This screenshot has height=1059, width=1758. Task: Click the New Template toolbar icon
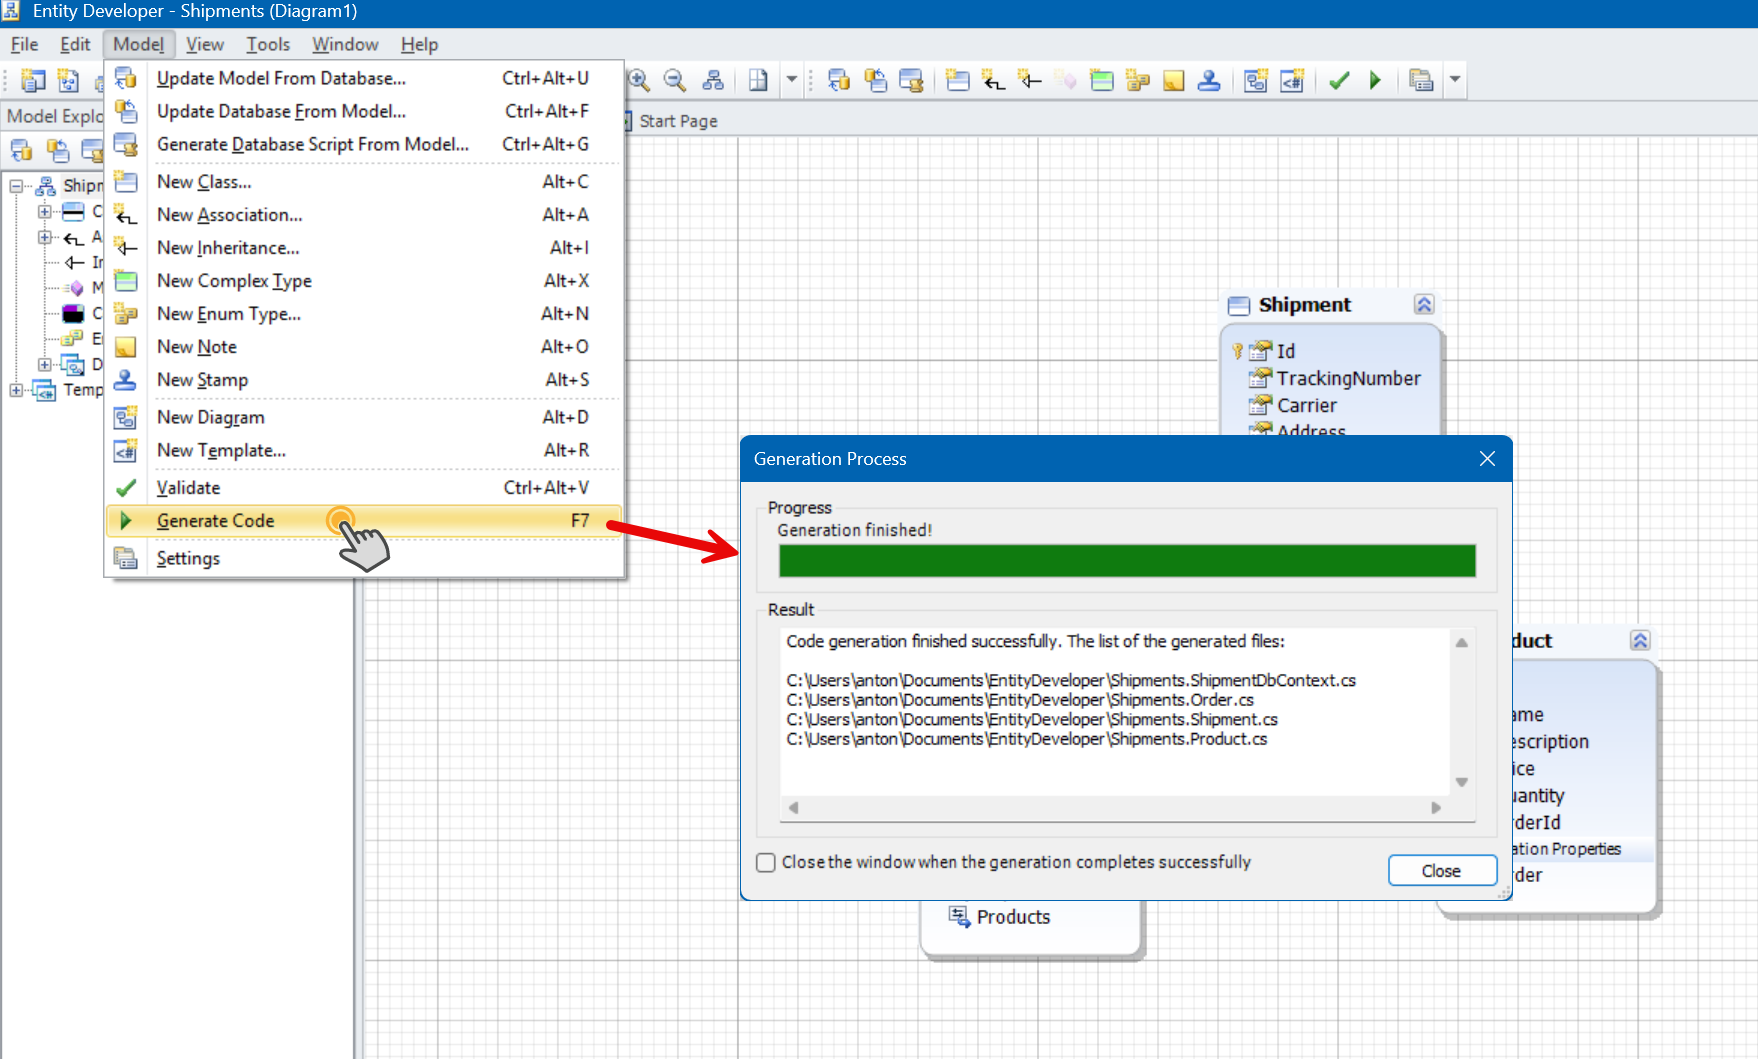coord(1291,80)
